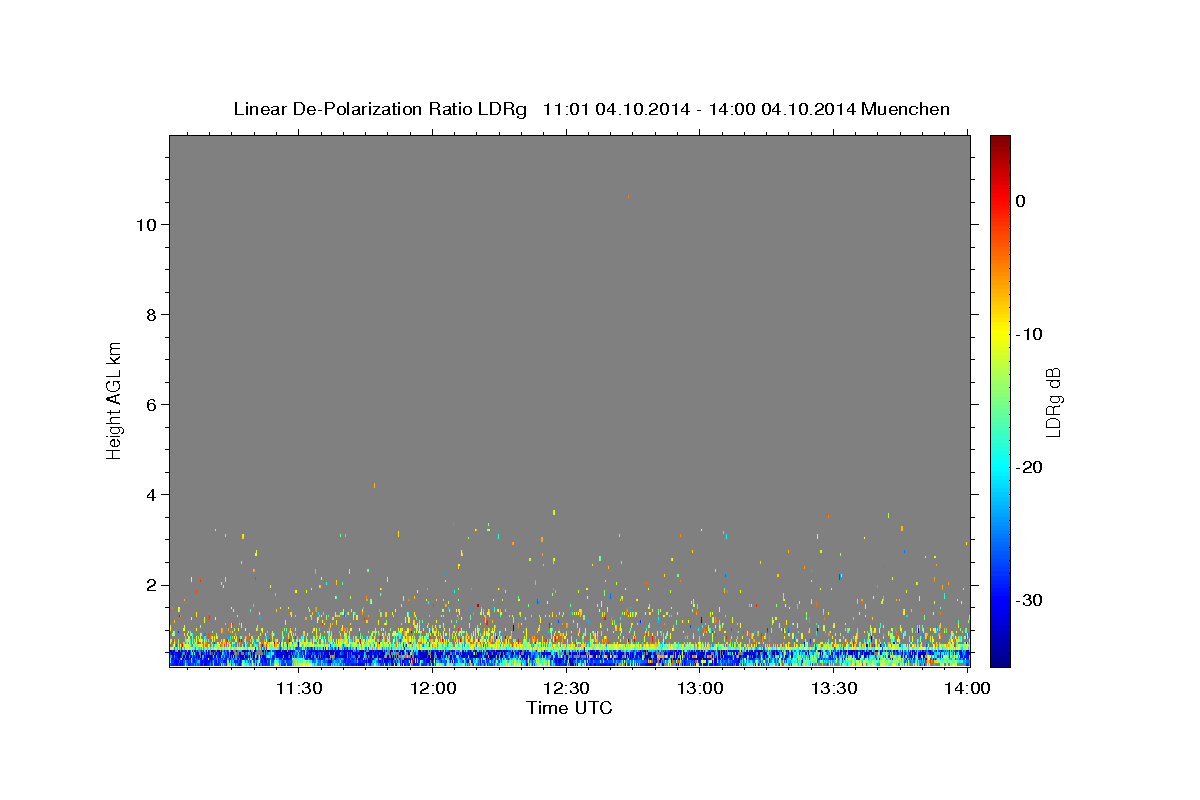
Task: Click the 14:00 time tick label
Action: pyautogui.click(x=968, y=689)
